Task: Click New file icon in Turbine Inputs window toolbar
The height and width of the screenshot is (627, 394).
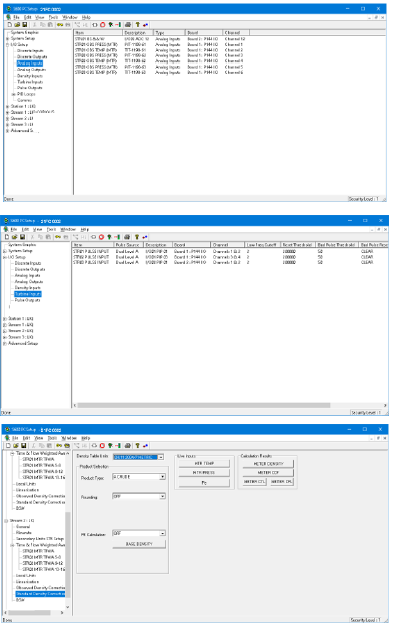Action: pyautogui.click(x=7, y=237)
